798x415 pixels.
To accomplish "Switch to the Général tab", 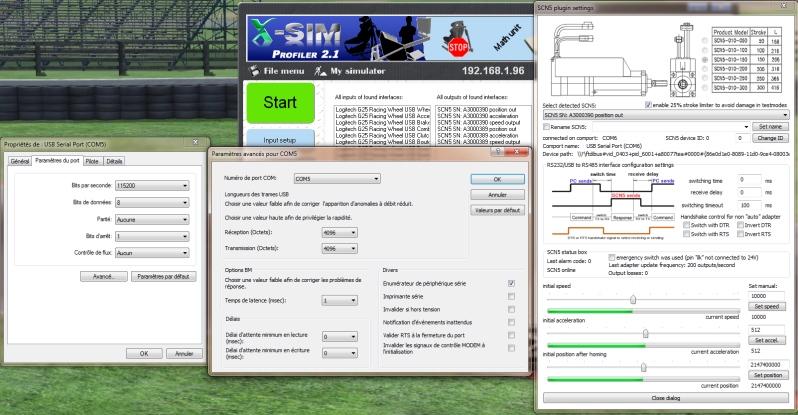I will tap(20, 161).
